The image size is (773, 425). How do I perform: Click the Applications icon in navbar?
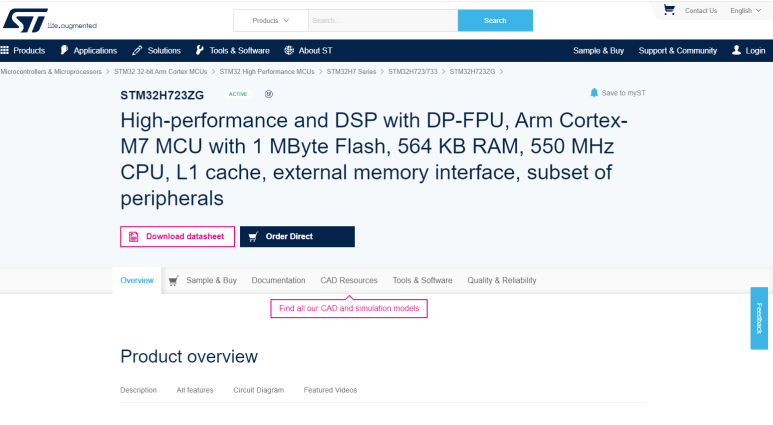pos(65,50)
